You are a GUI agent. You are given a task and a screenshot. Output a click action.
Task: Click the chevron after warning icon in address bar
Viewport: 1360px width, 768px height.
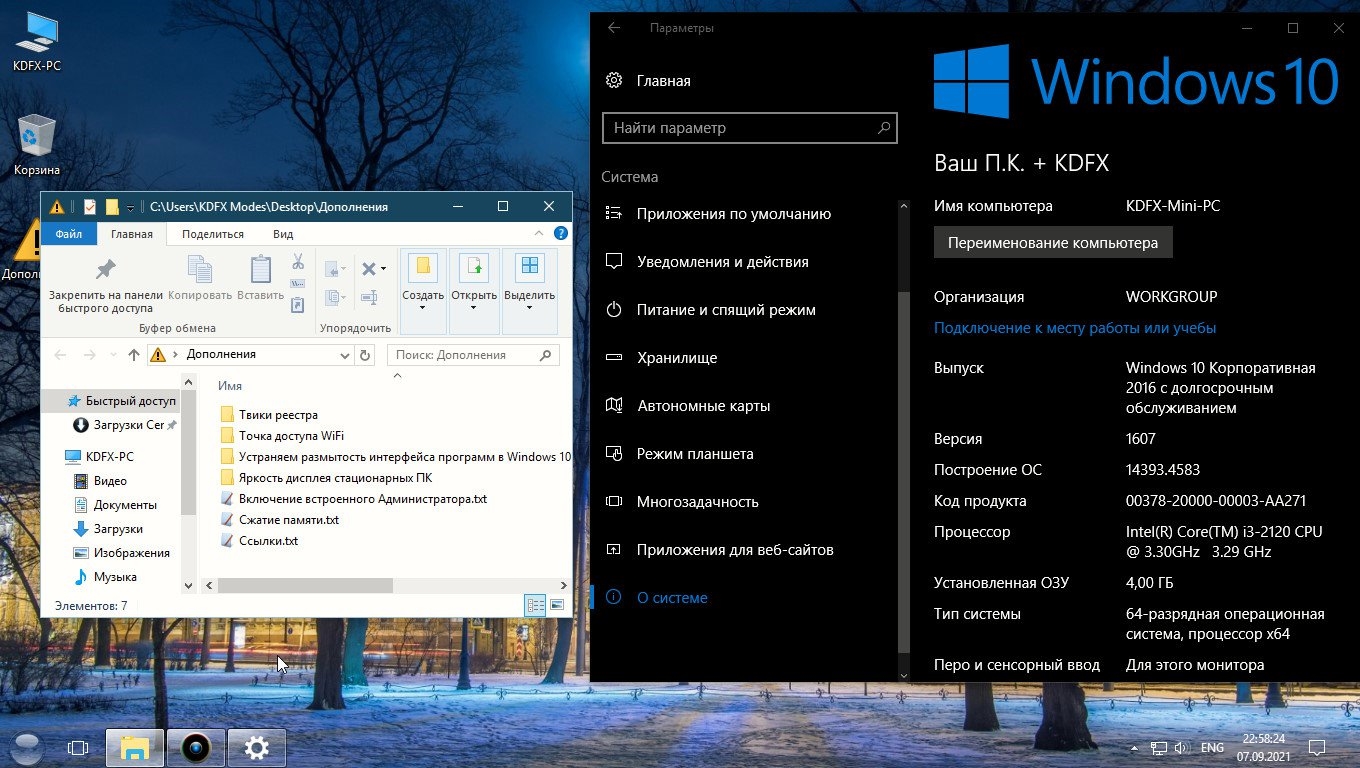[177, 355]
